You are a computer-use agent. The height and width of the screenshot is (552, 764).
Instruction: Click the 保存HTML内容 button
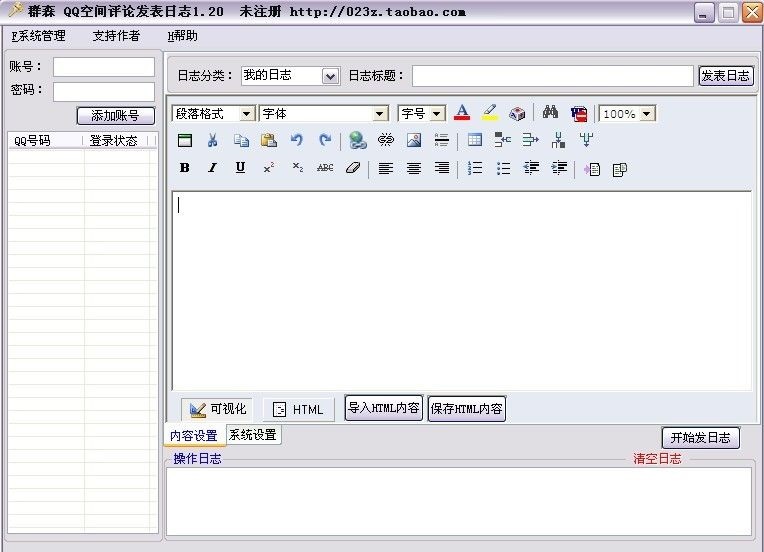[467, 408]
